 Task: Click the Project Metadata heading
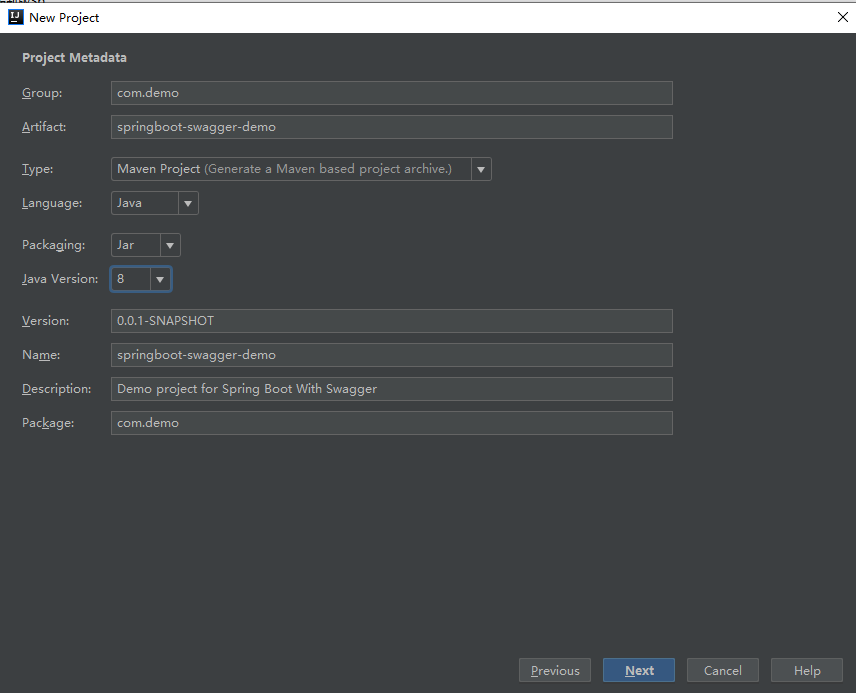pyautogui.click(x=74, y=58)
